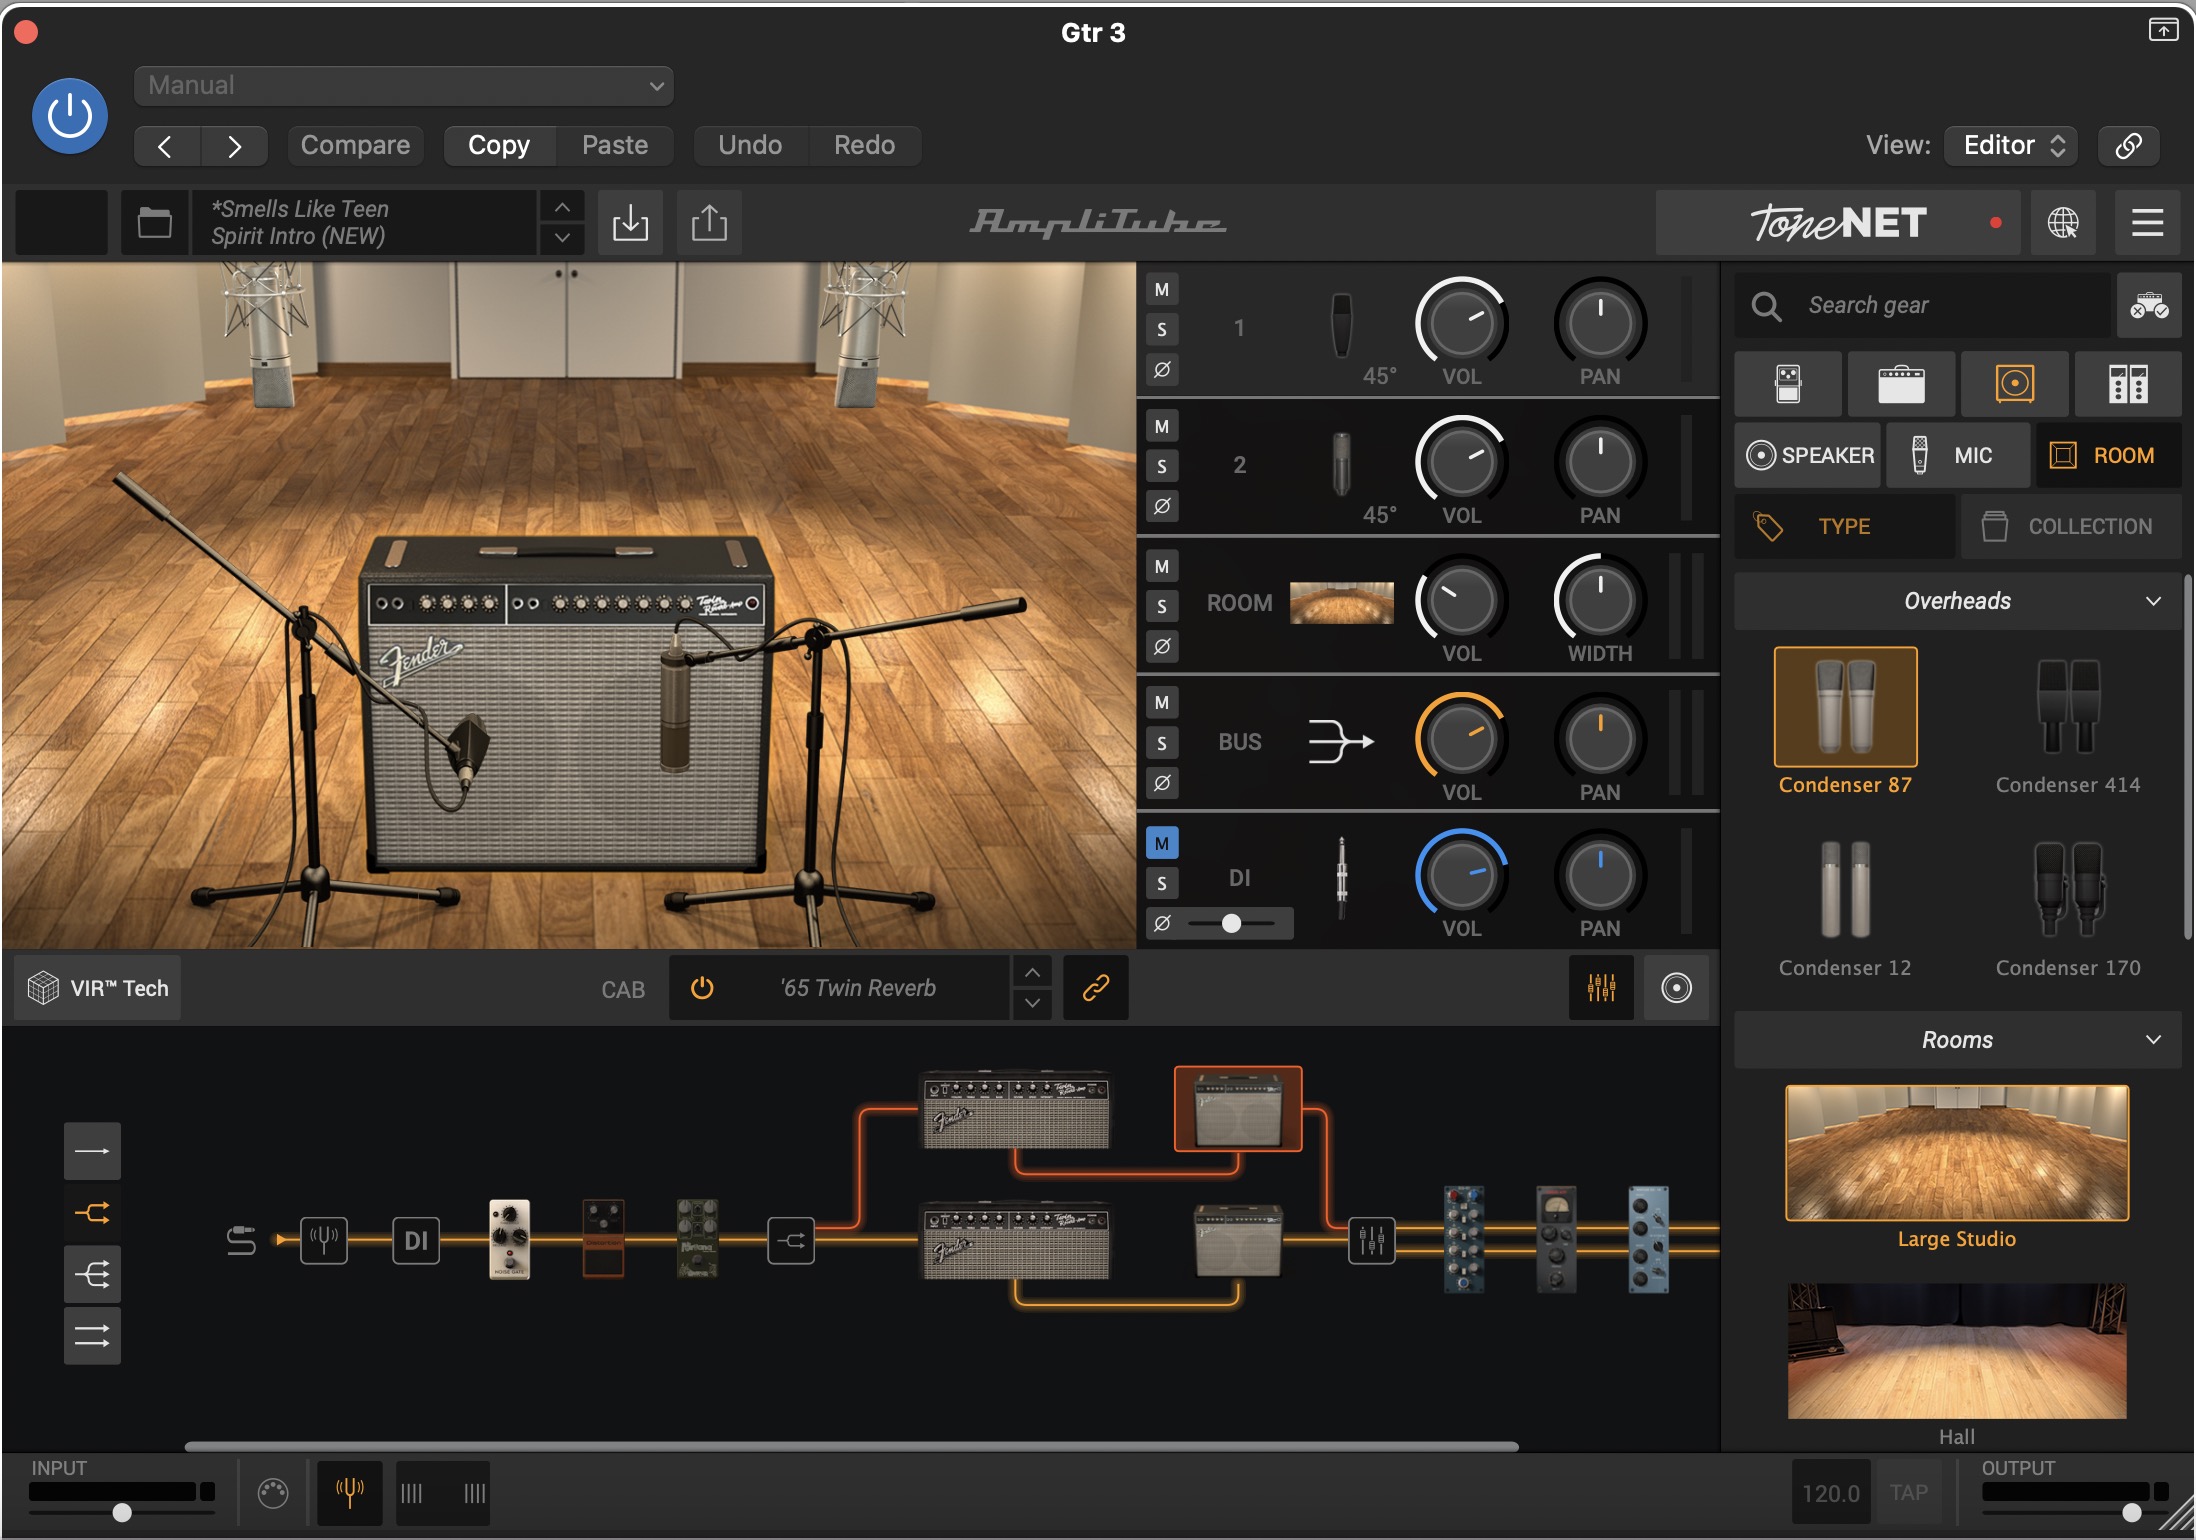Go to the previous setting arrow
The height and width of the screenshot is (1540, 2196).
click(x=166, y=146)
